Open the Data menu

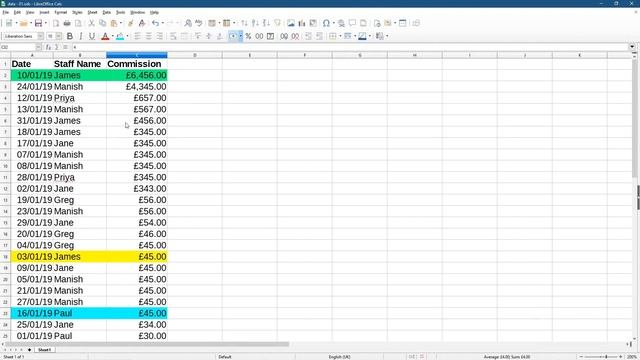point(107,13)
